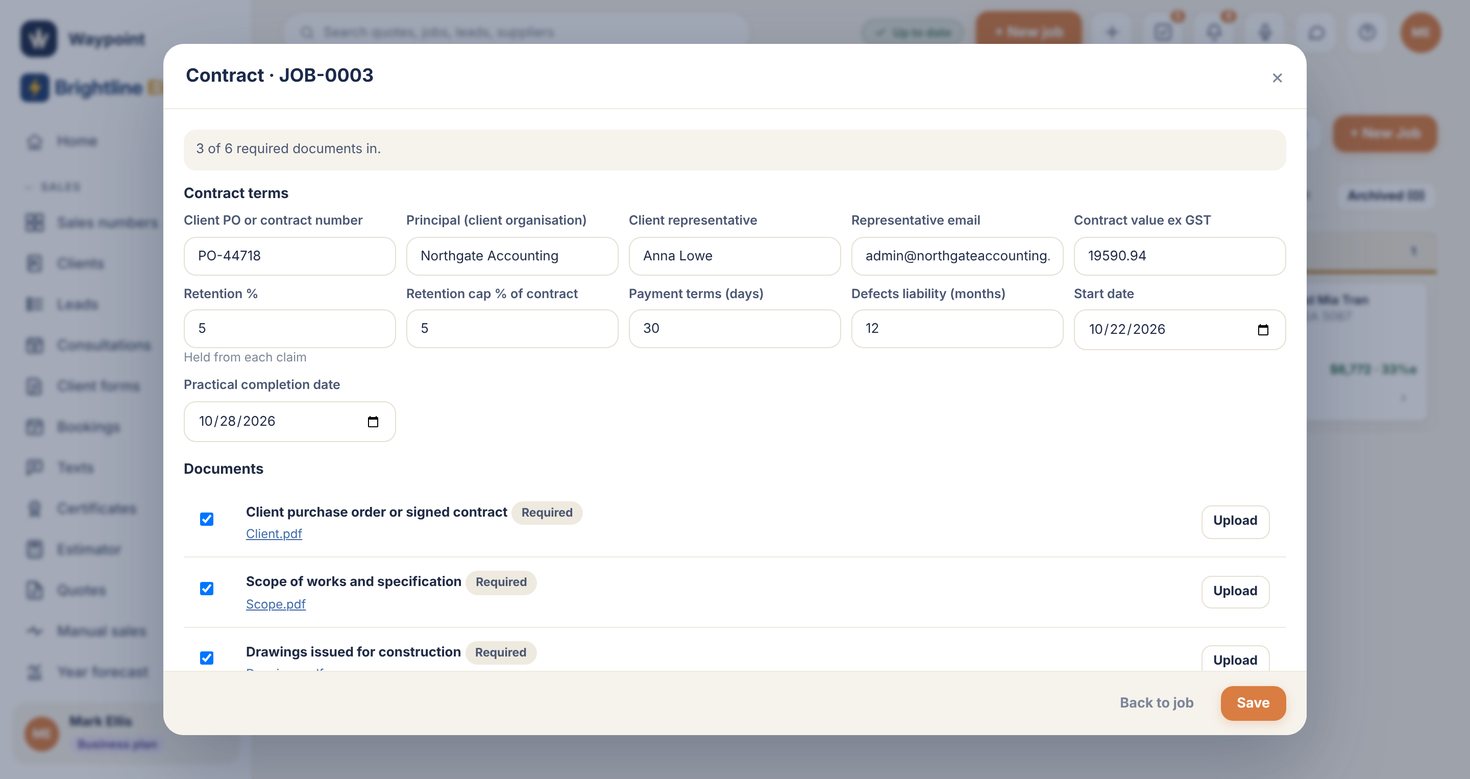This screenshot has height=779, width=1470.
Task: Click the Bookings sidebar icon
Action: (x=35, y=427)
